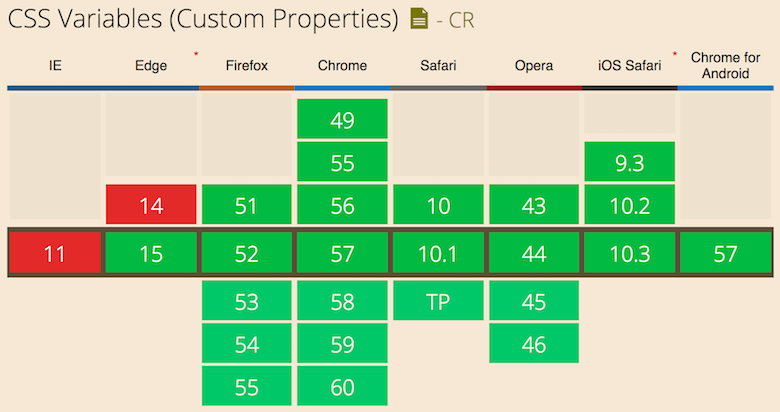
Task: Click iOS Safari 9.3 cell
Action: coord(630,162)
